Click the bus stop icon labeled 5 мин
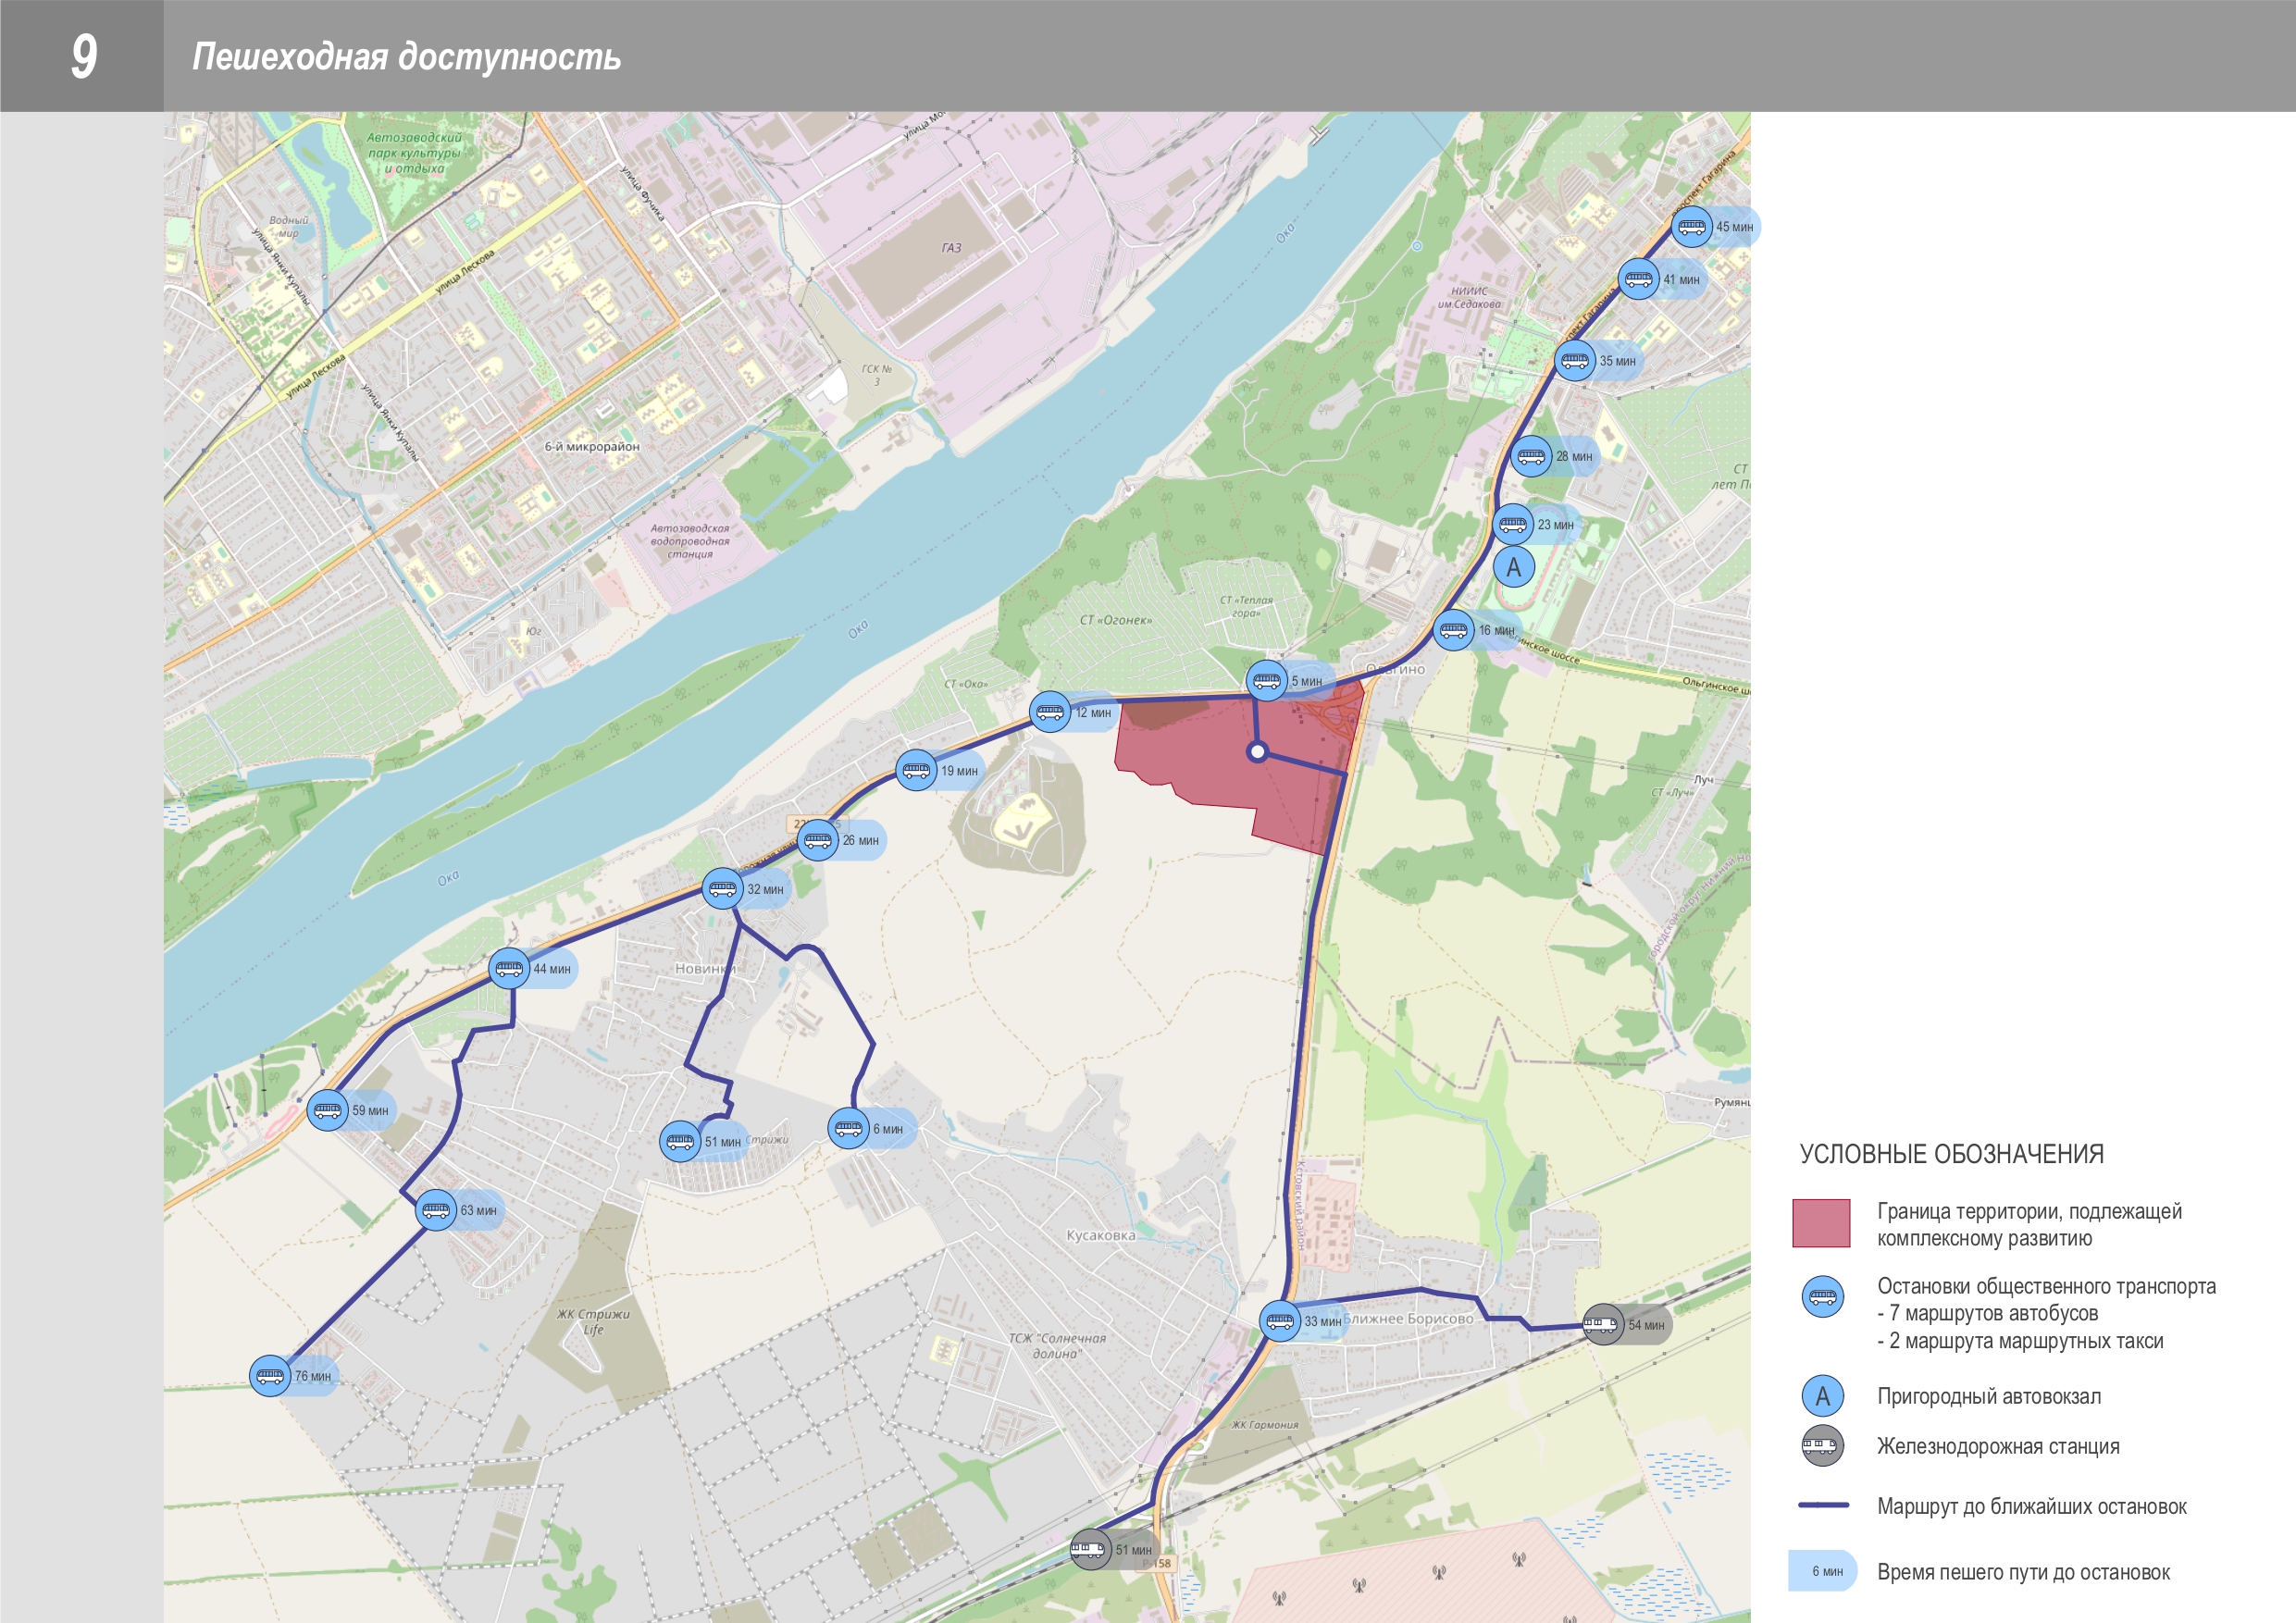 pyautogui.click(x=1267, y=681)
